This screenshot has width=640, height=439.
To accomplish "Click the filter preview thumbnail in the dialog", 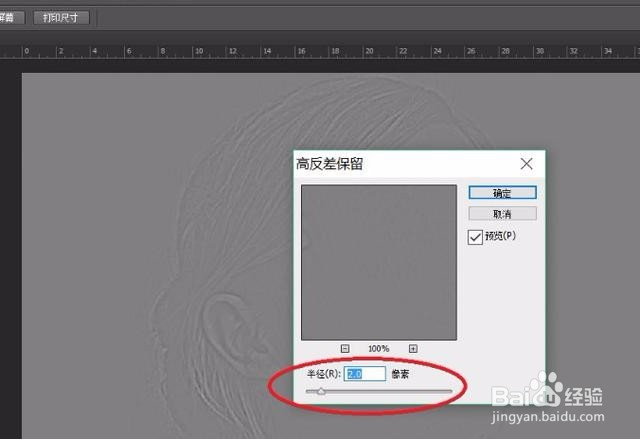I will tap(379, 262).
